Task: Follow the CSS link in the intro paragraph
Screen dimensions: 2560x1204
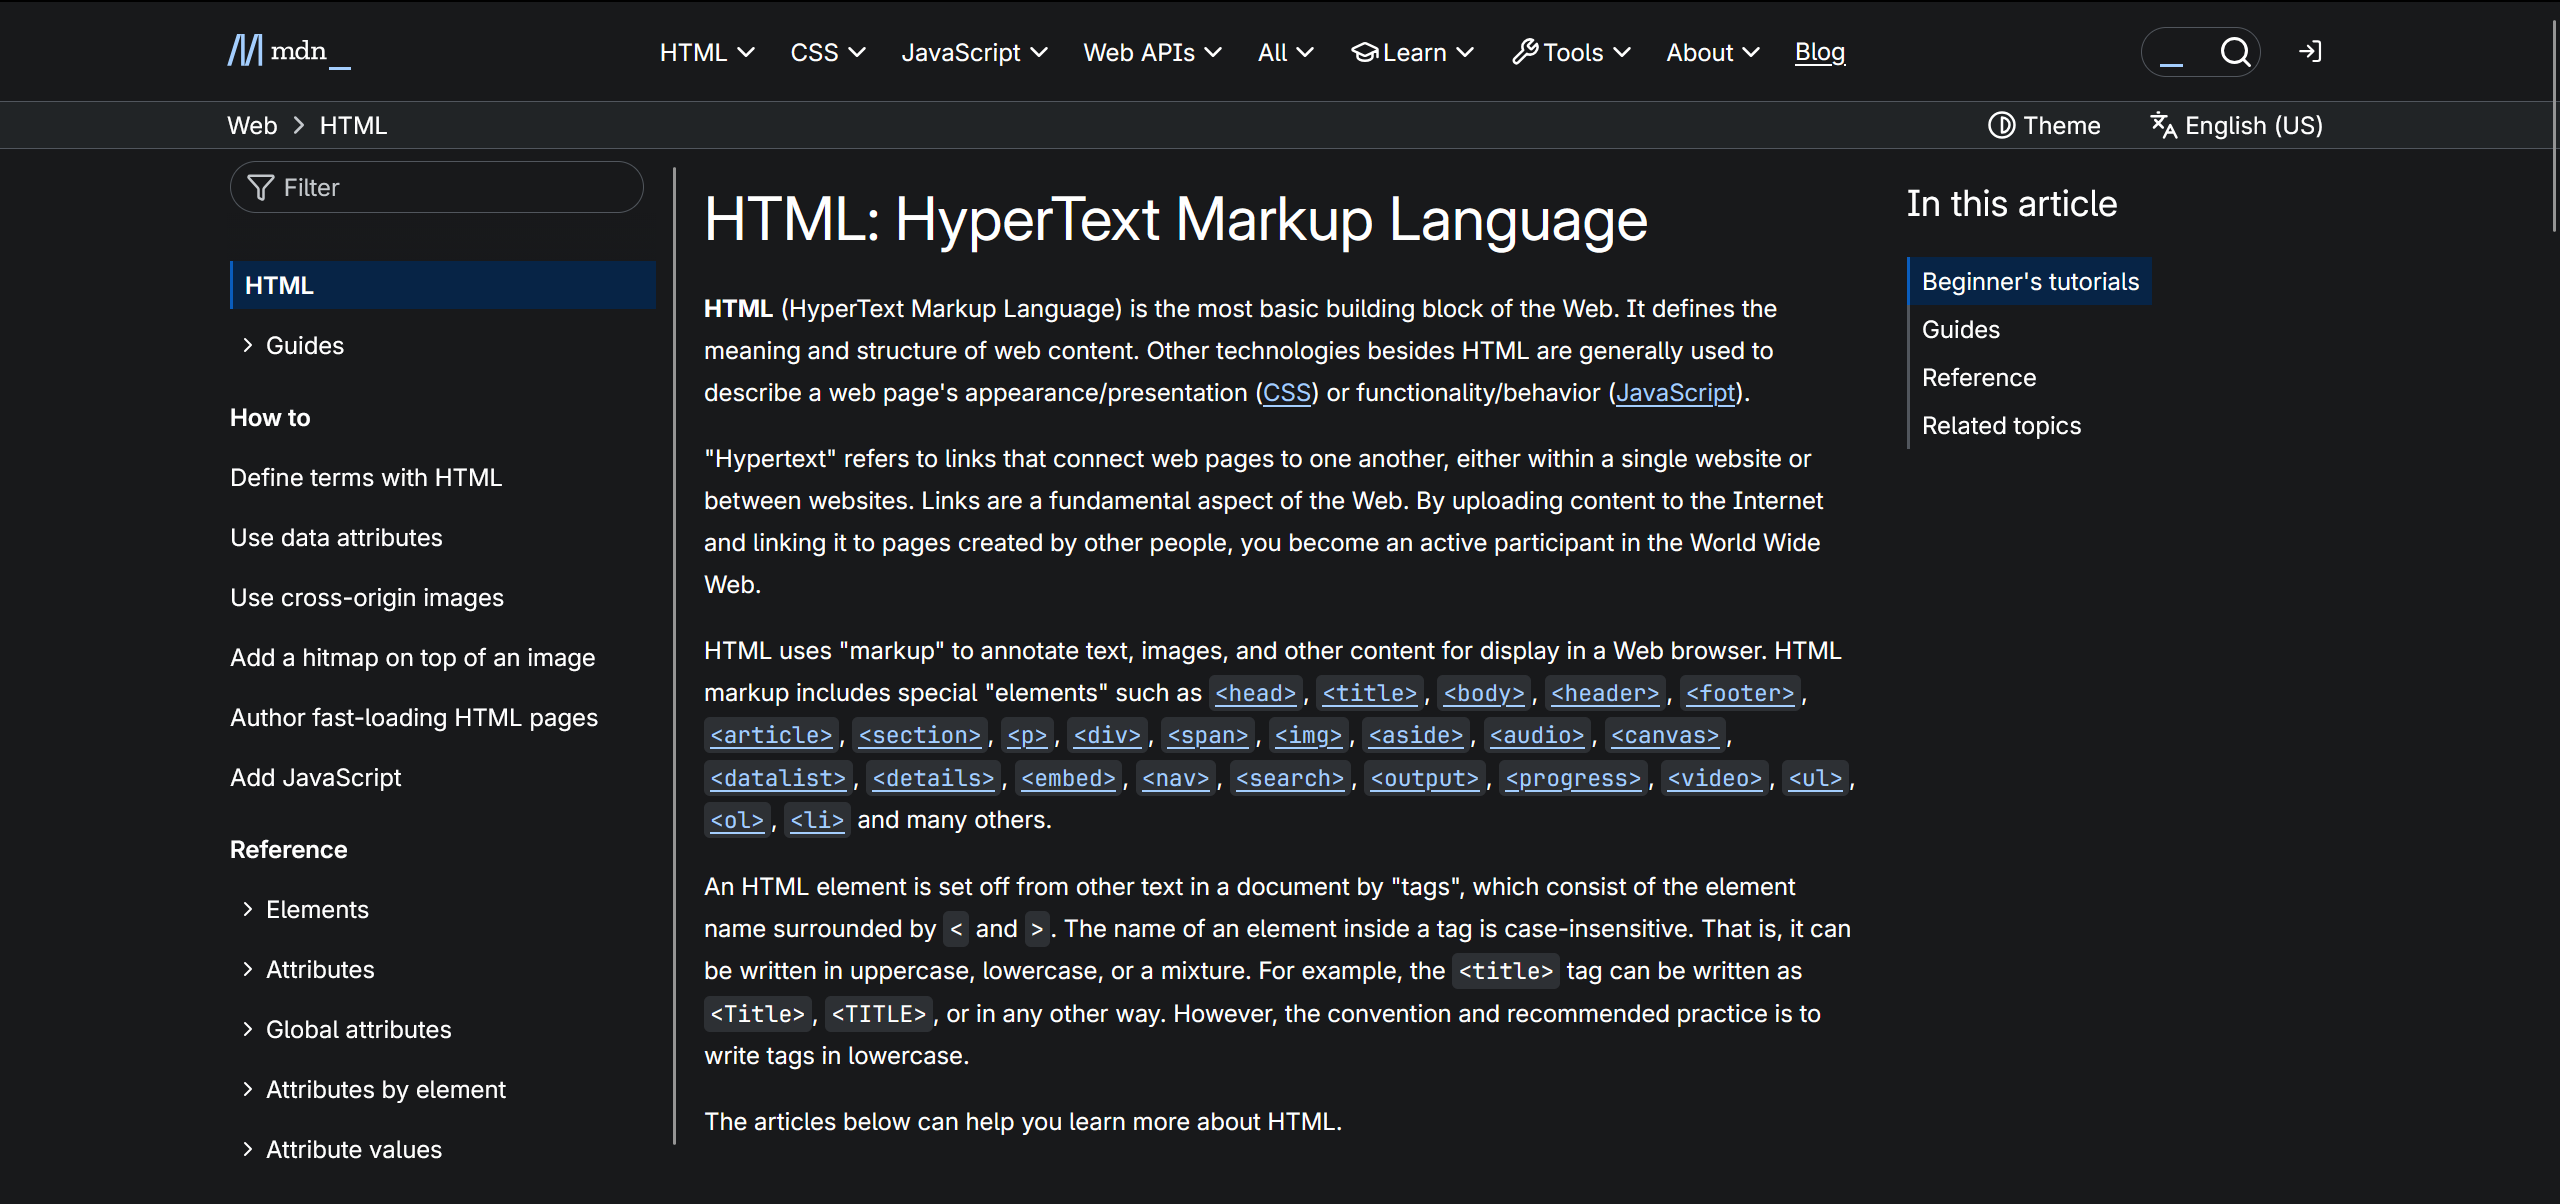Action: tap(1286, 392)
